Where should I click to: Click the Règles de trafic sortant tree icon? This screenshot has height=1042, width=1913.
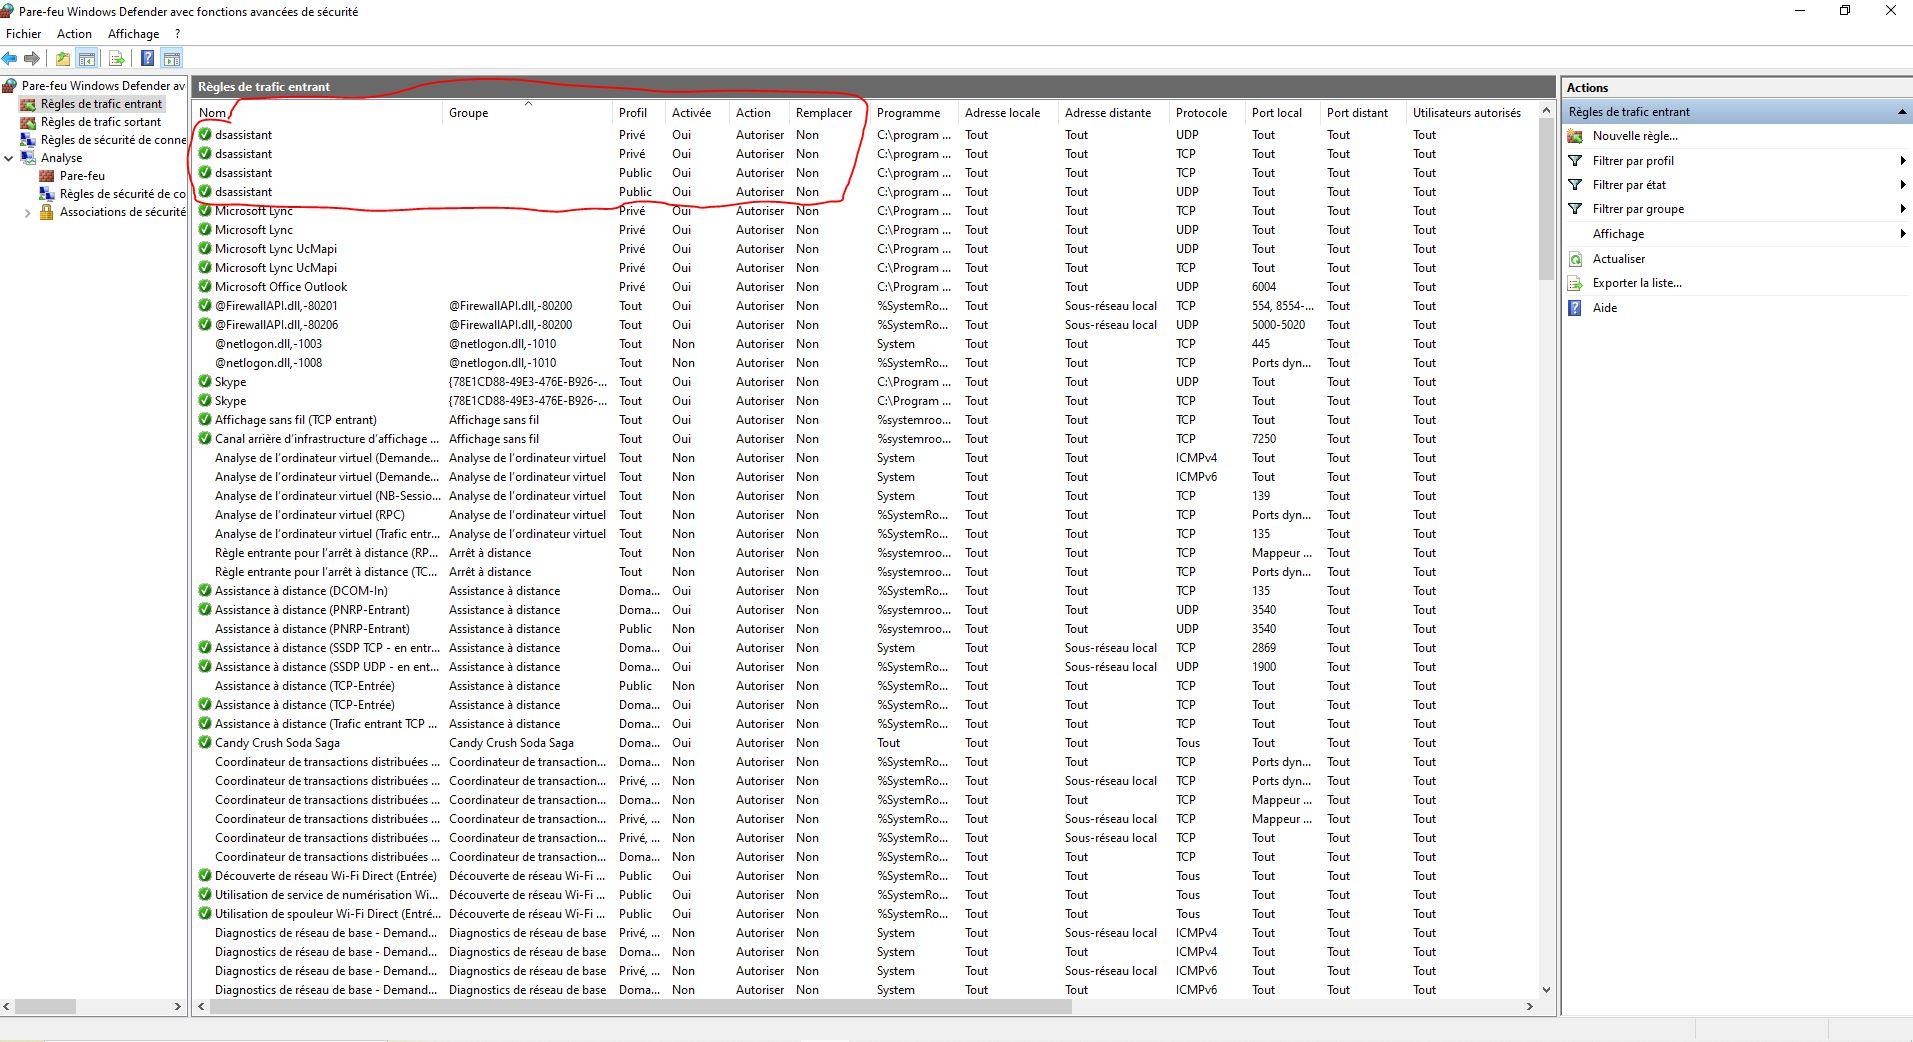pyautogui.click(x=28, y=122)
